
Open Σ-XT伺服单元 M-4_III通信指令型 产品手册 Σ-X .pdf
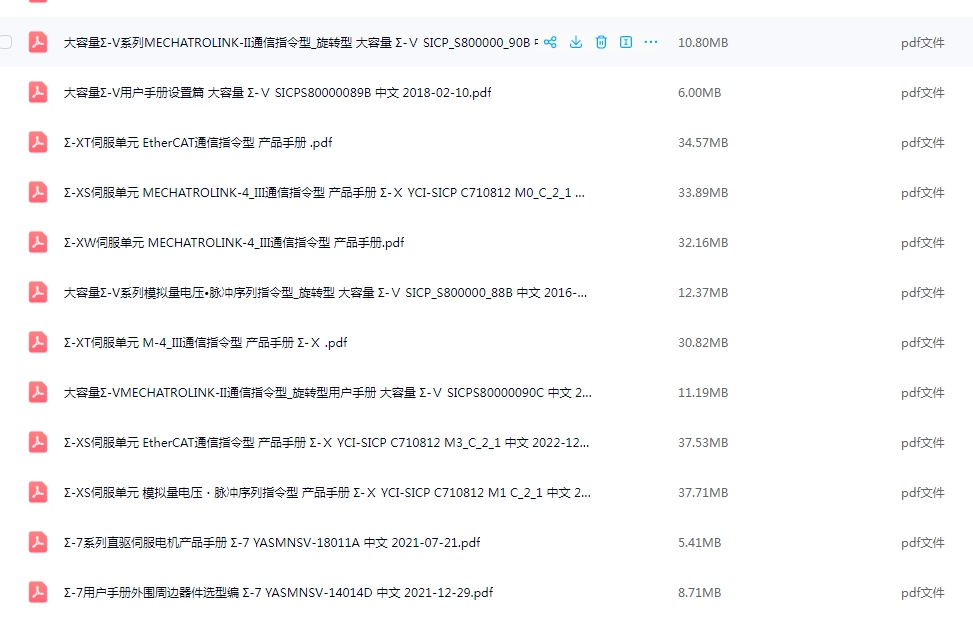205,343
